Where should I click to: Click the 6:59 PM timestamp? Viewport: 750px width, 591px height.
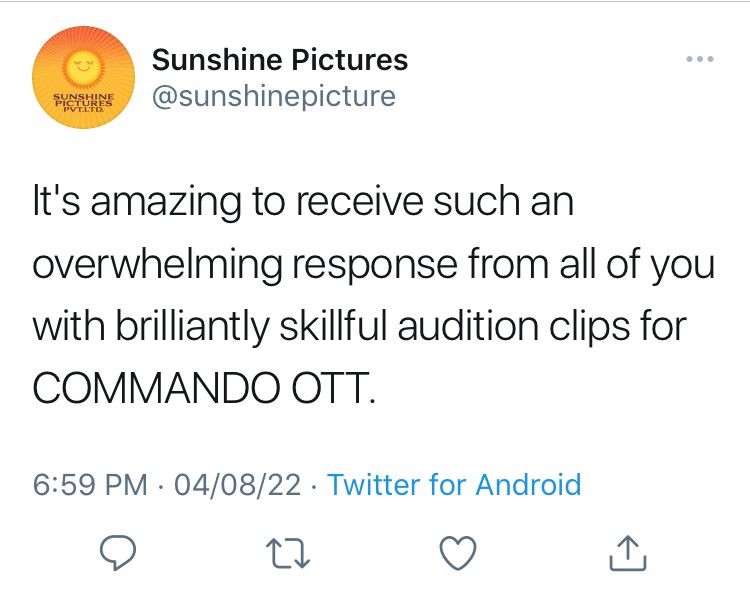click(90, 485)
